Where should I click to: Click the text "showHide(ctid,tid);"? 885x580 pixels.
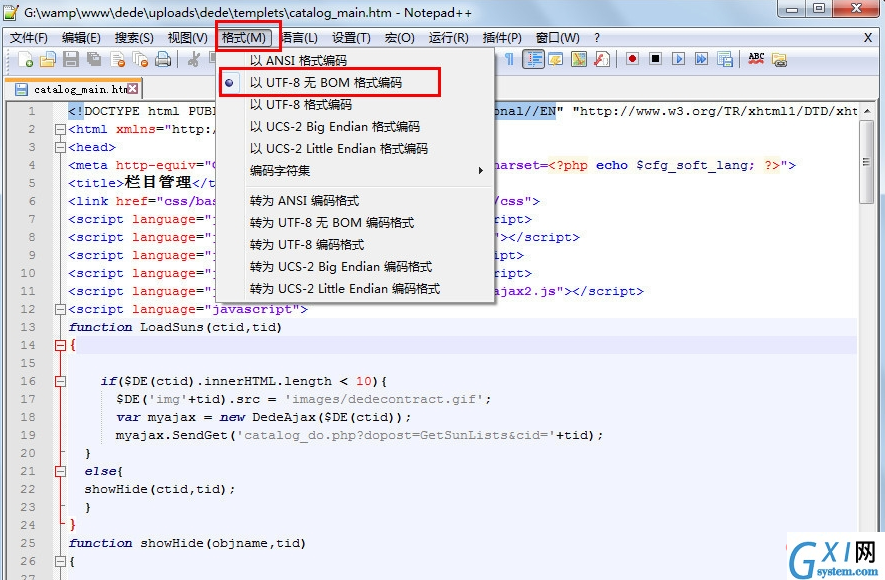[x=160, y=489]
